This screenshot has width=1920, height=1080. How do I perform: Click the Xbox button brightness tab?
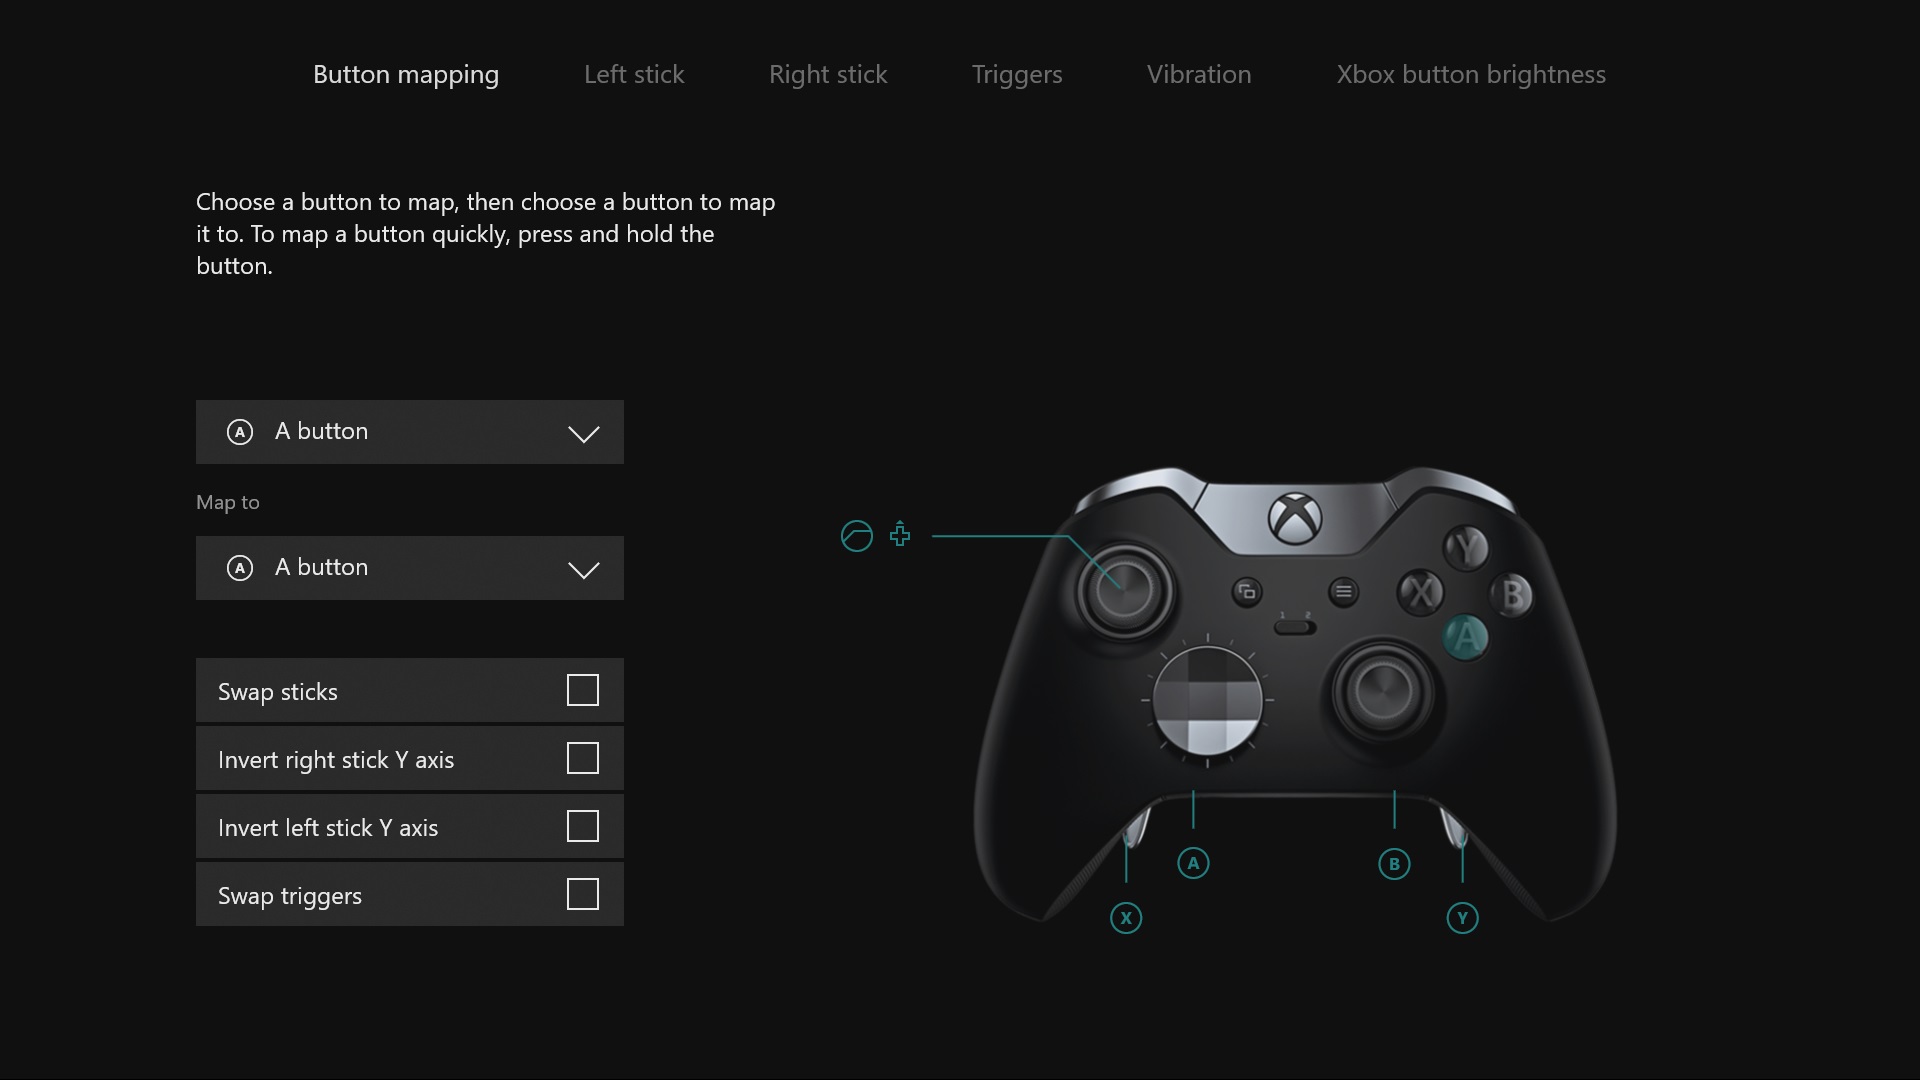coord(1470,73)
